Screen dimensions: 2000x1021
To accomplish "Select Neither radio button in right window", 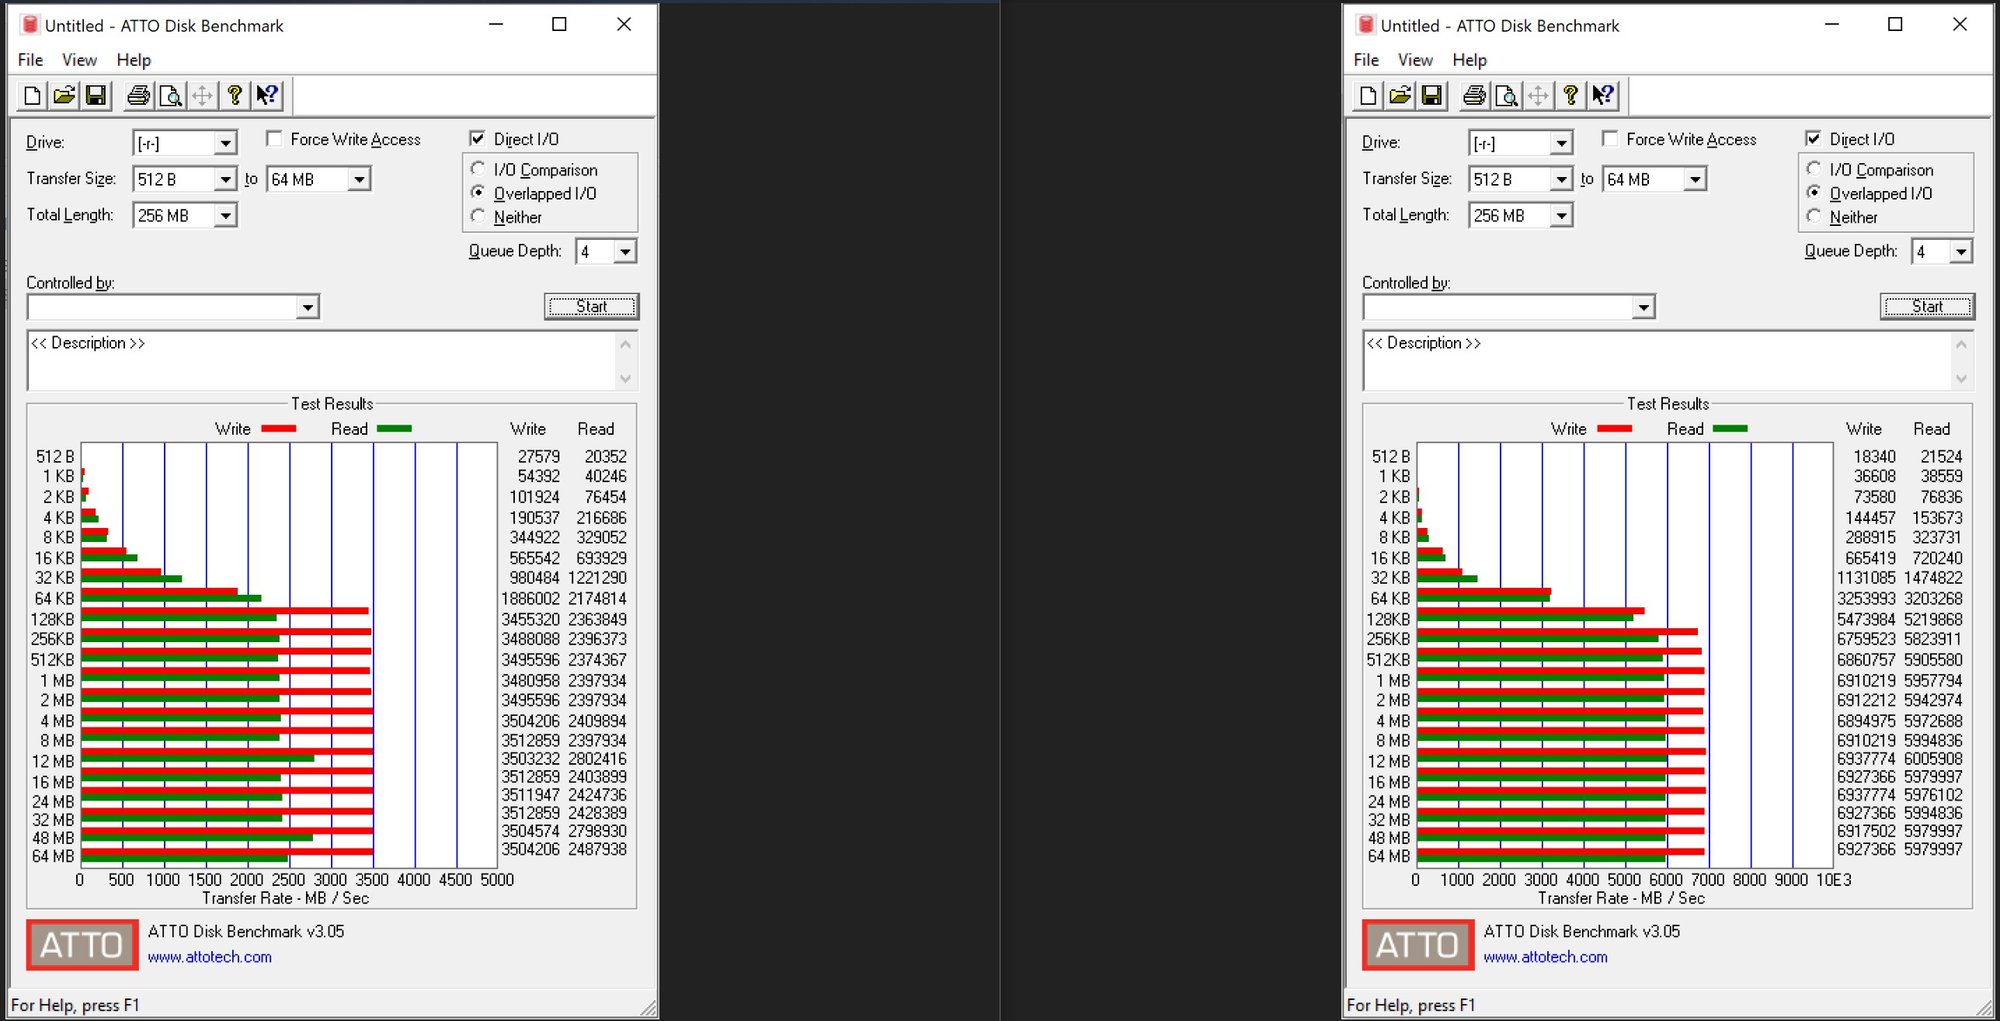I will pos(1814,216).
